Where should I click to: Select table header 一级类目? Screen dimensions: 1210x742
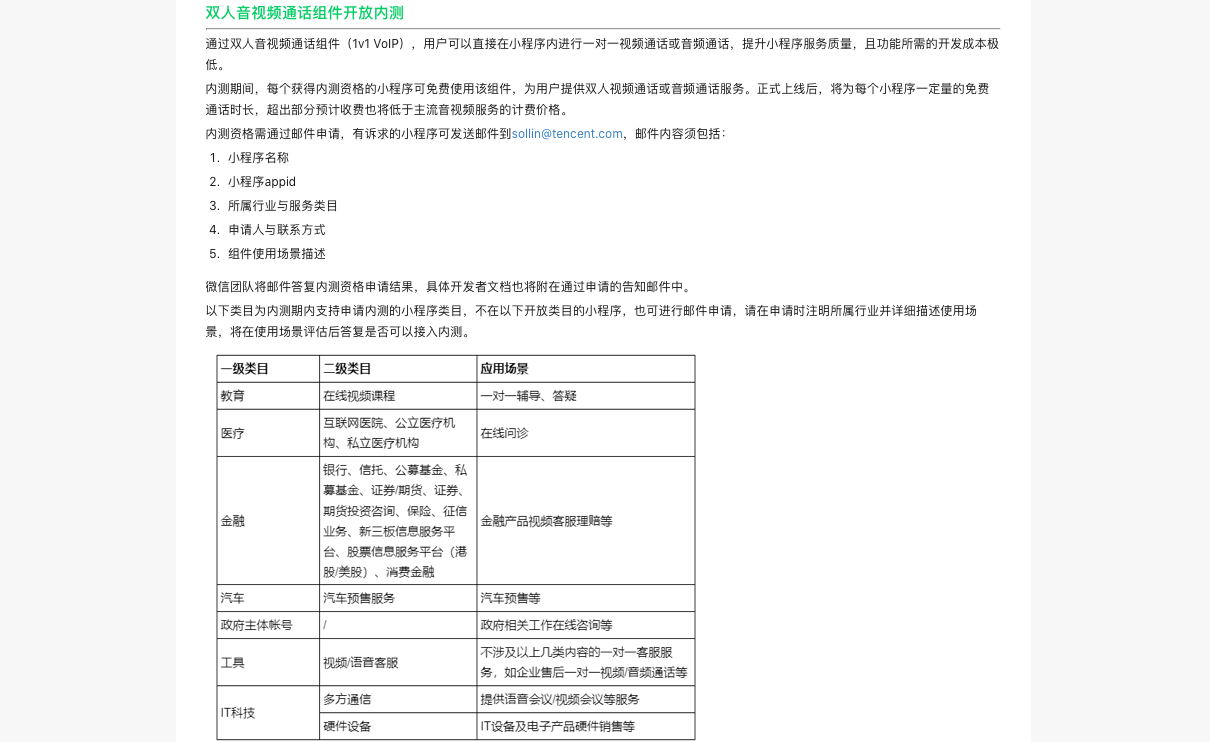268,368
